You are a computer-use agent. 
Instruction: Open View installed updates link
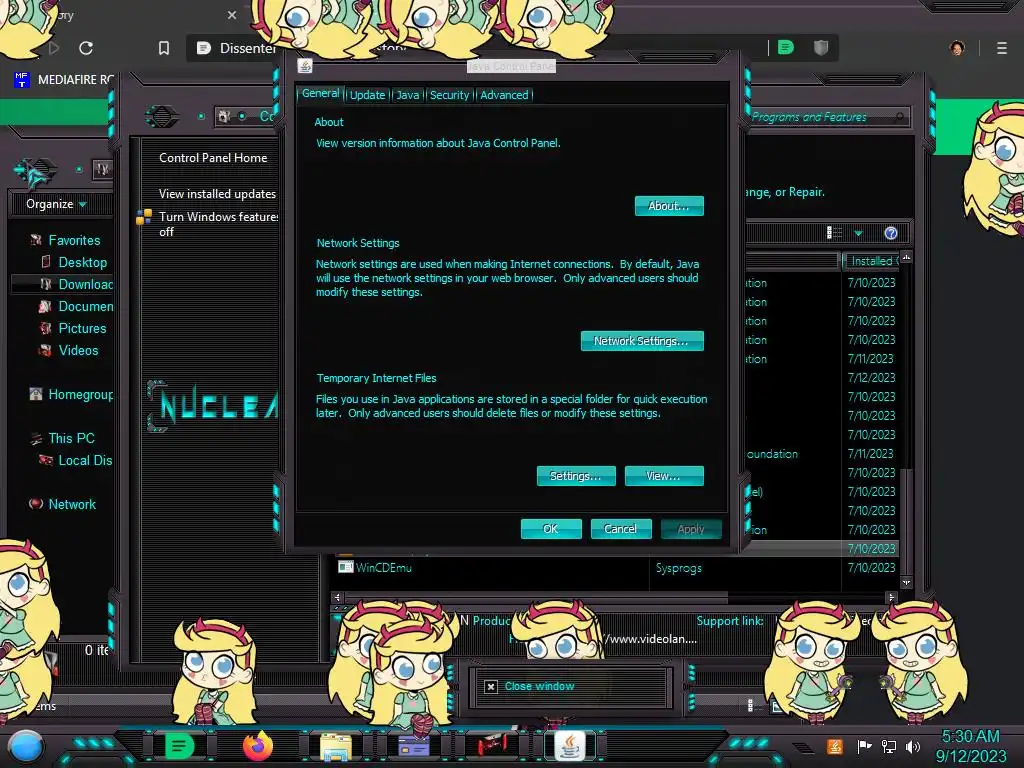point(217,194)
